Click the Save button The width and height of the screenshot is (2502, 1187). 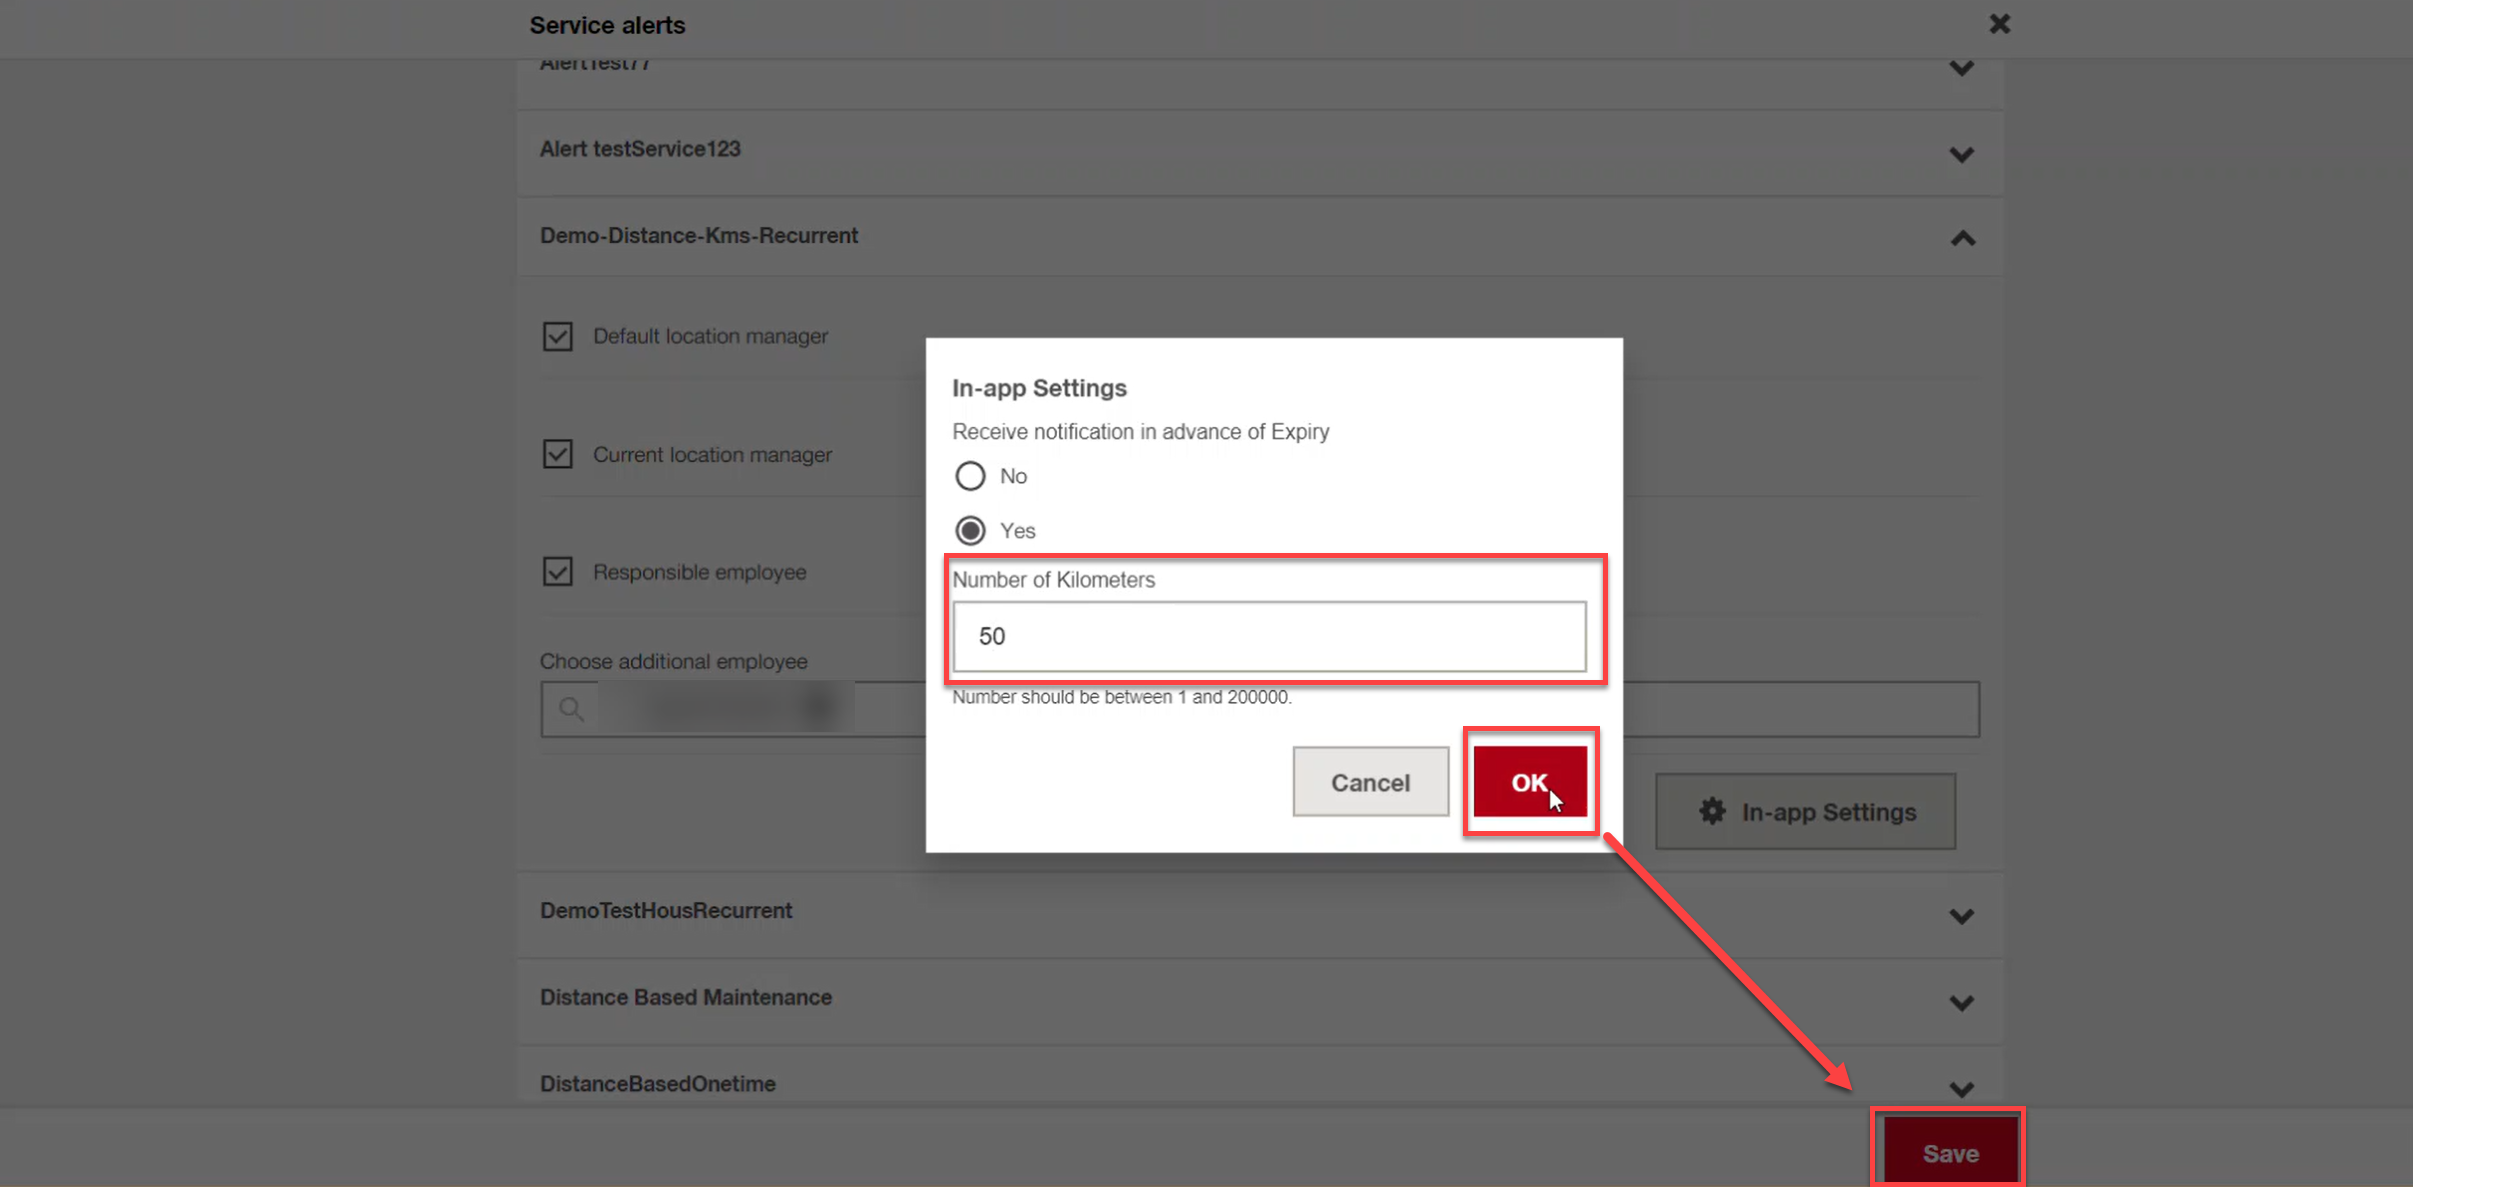1949,1152
